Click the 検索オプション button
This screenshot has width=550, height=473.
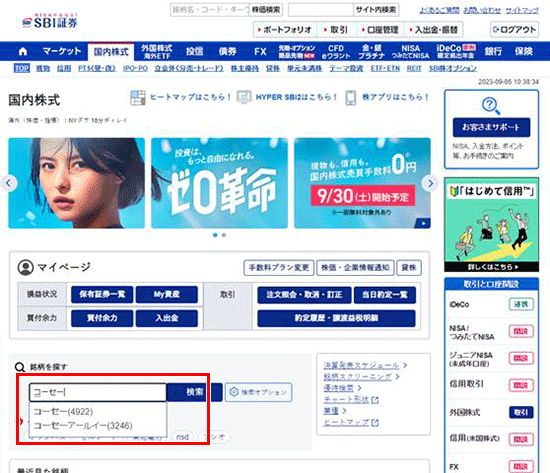pos(259,392)
